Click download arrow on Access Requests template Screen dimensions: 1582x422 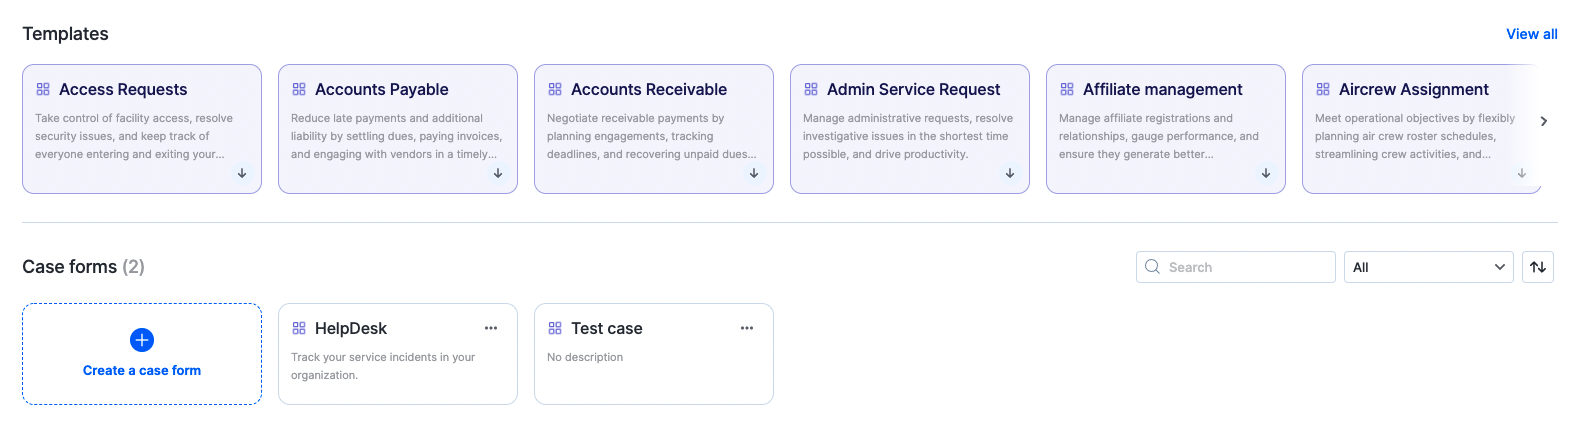[242, 173]
